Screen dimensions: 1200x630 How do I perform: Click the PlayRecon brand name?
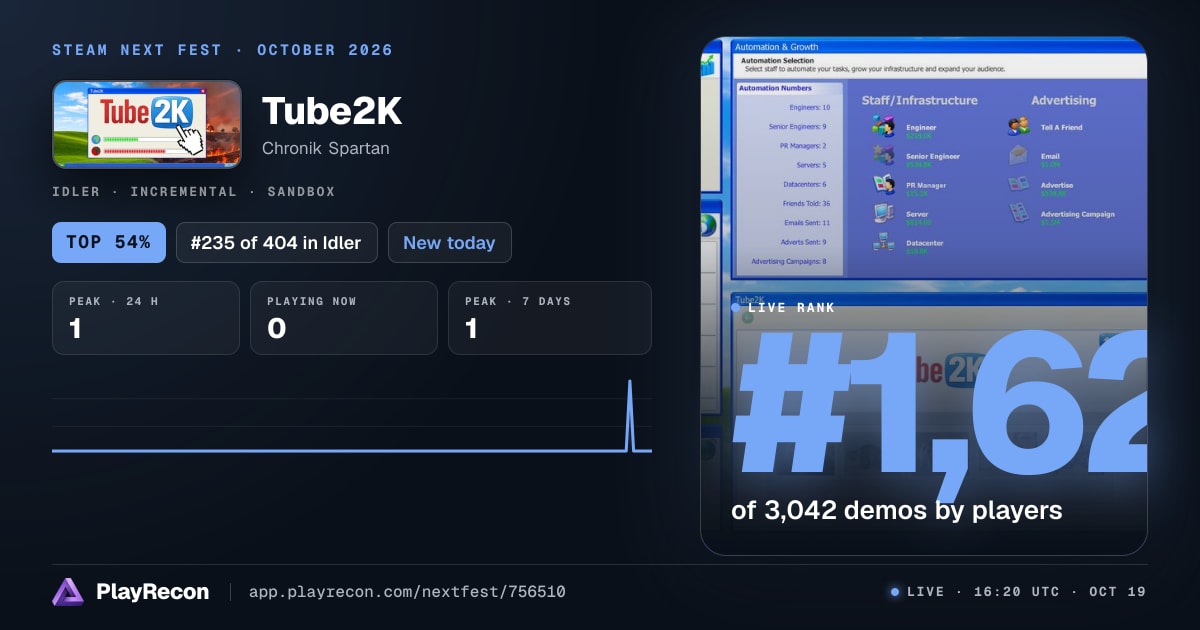point(153,592)
